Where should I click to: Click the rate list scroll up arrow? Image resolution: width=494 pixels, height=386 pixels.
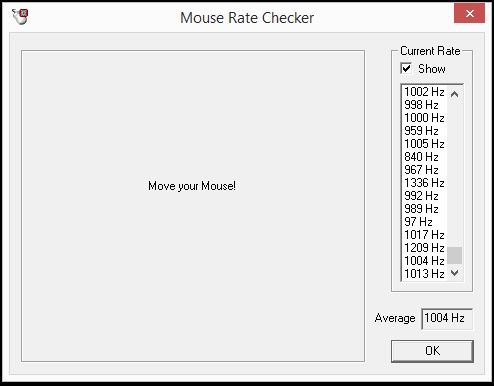point(454,94)
